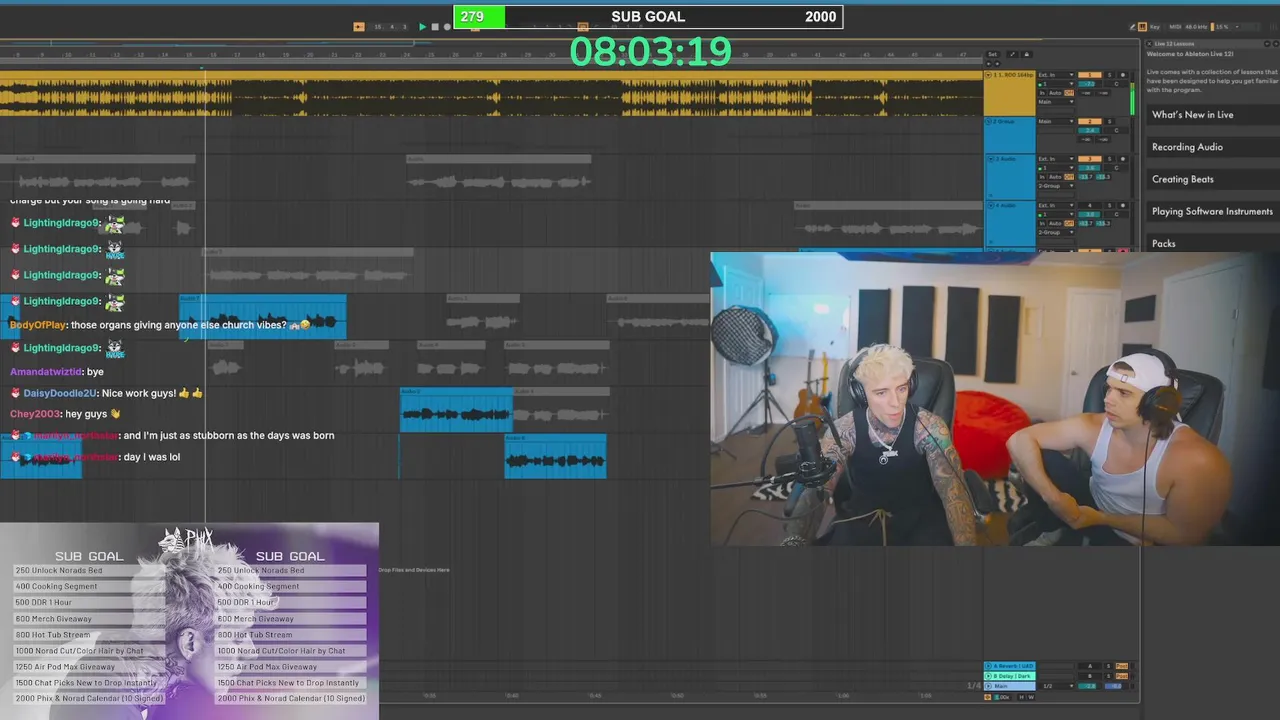Arm 4 Audio track for recording
Screen dimensions: 1280x720
[x=1123, y=205]
